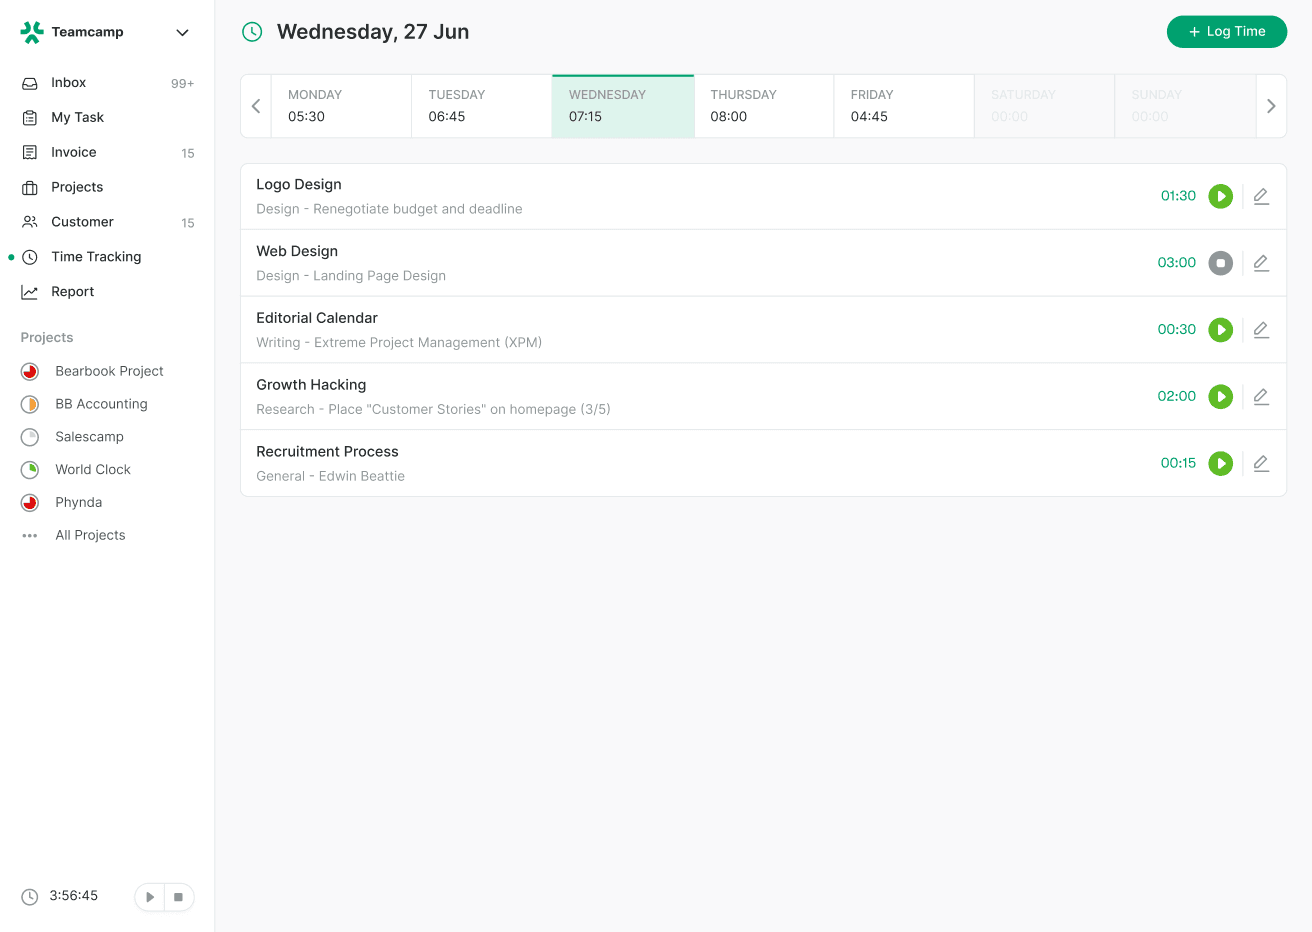1312x932 pixels.
Task: Open the Bearbook Project
Action: pos(110,371)
